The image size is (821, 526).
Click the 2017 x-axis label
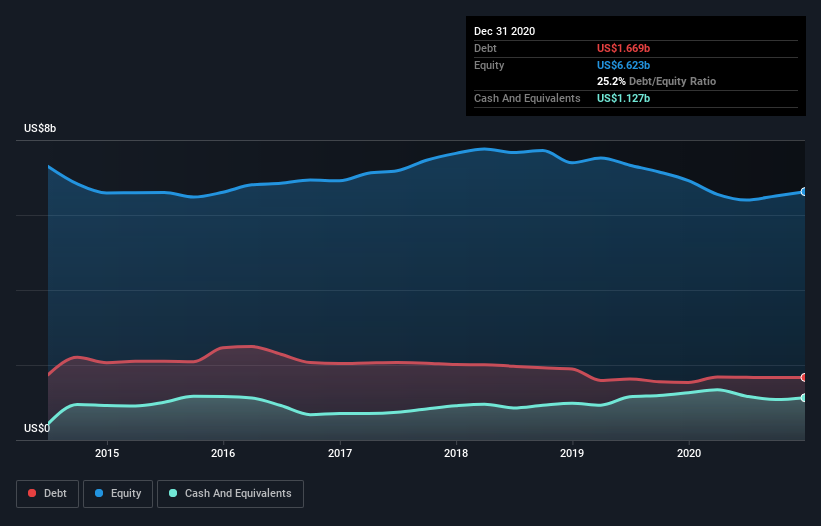pyautogui.click(x=340, y=453)
